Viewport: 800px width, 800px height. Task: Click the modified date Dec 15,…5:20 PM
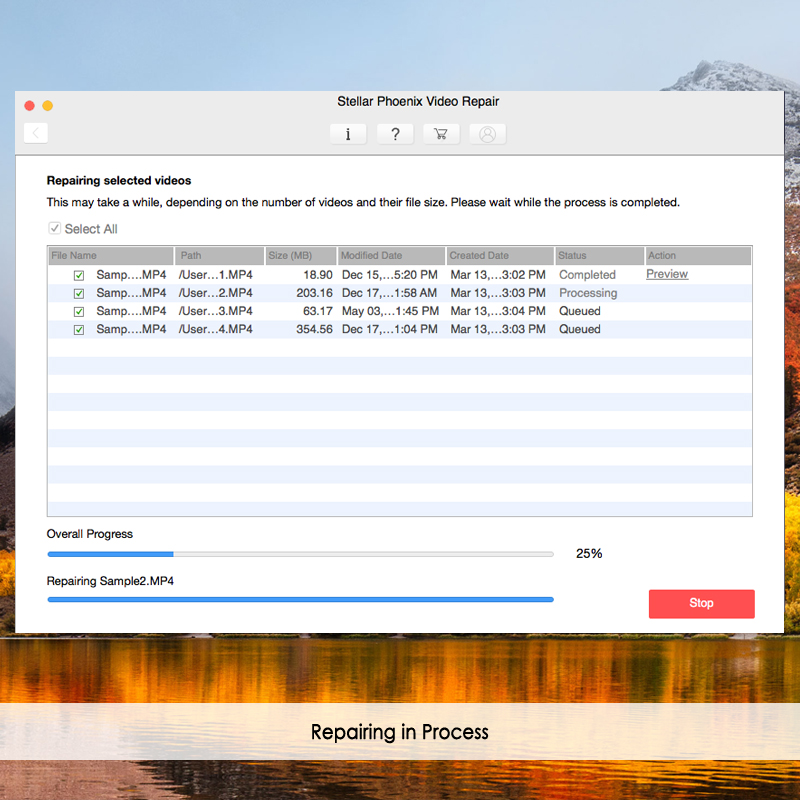pyautogui.click(x=390, y=275)
